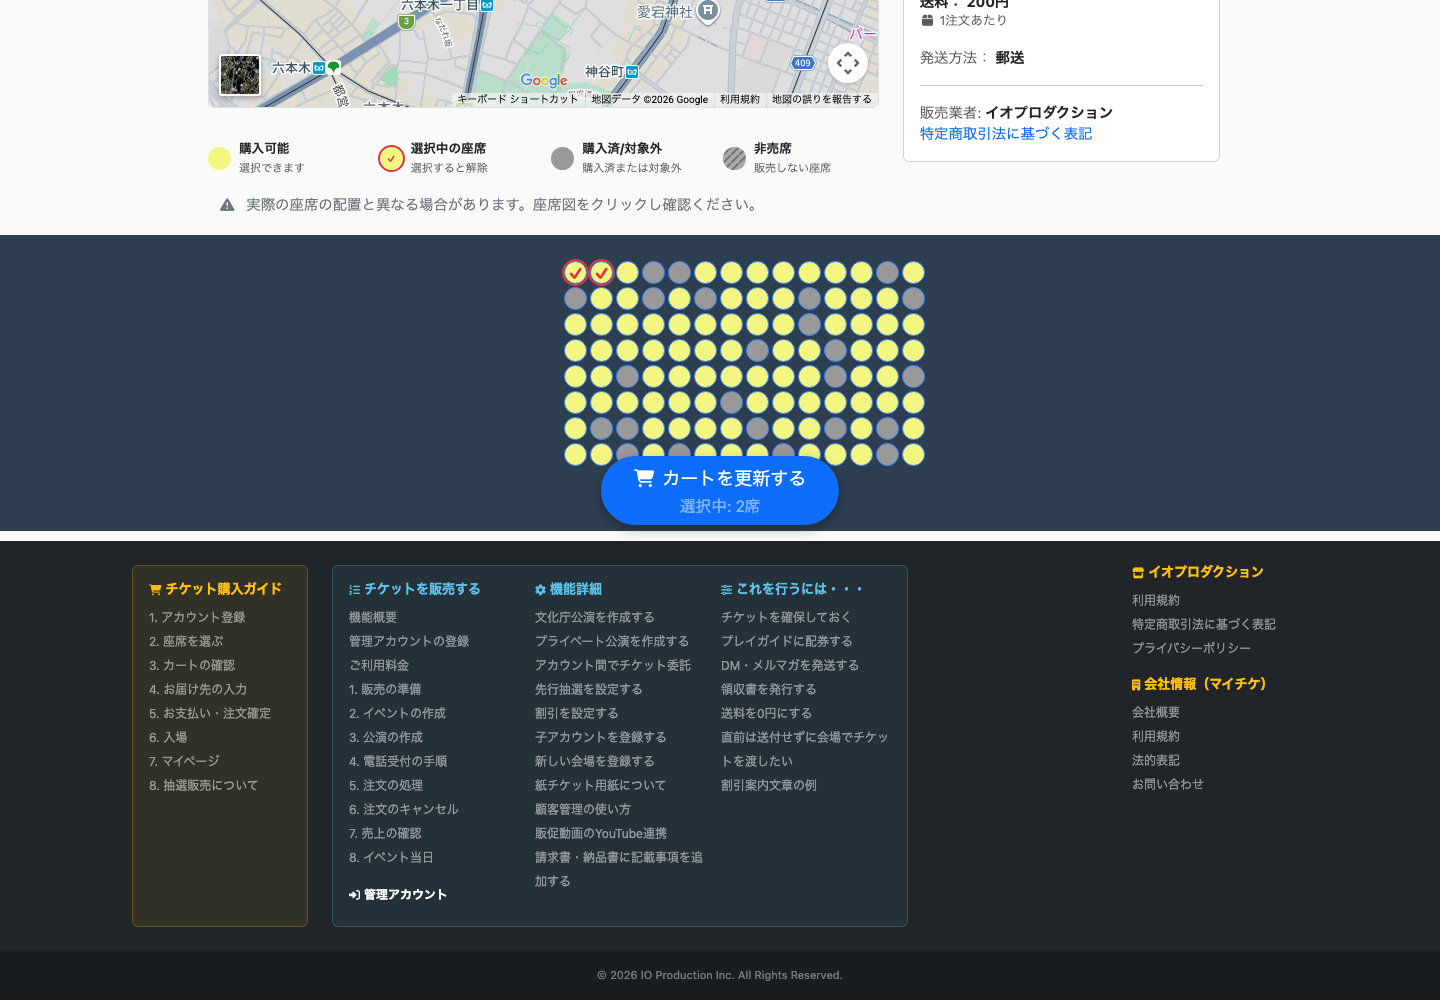Open 8. 抽選販売について guide link
This screenshot has height=1000, width=1440.
[x=204, y=786]
